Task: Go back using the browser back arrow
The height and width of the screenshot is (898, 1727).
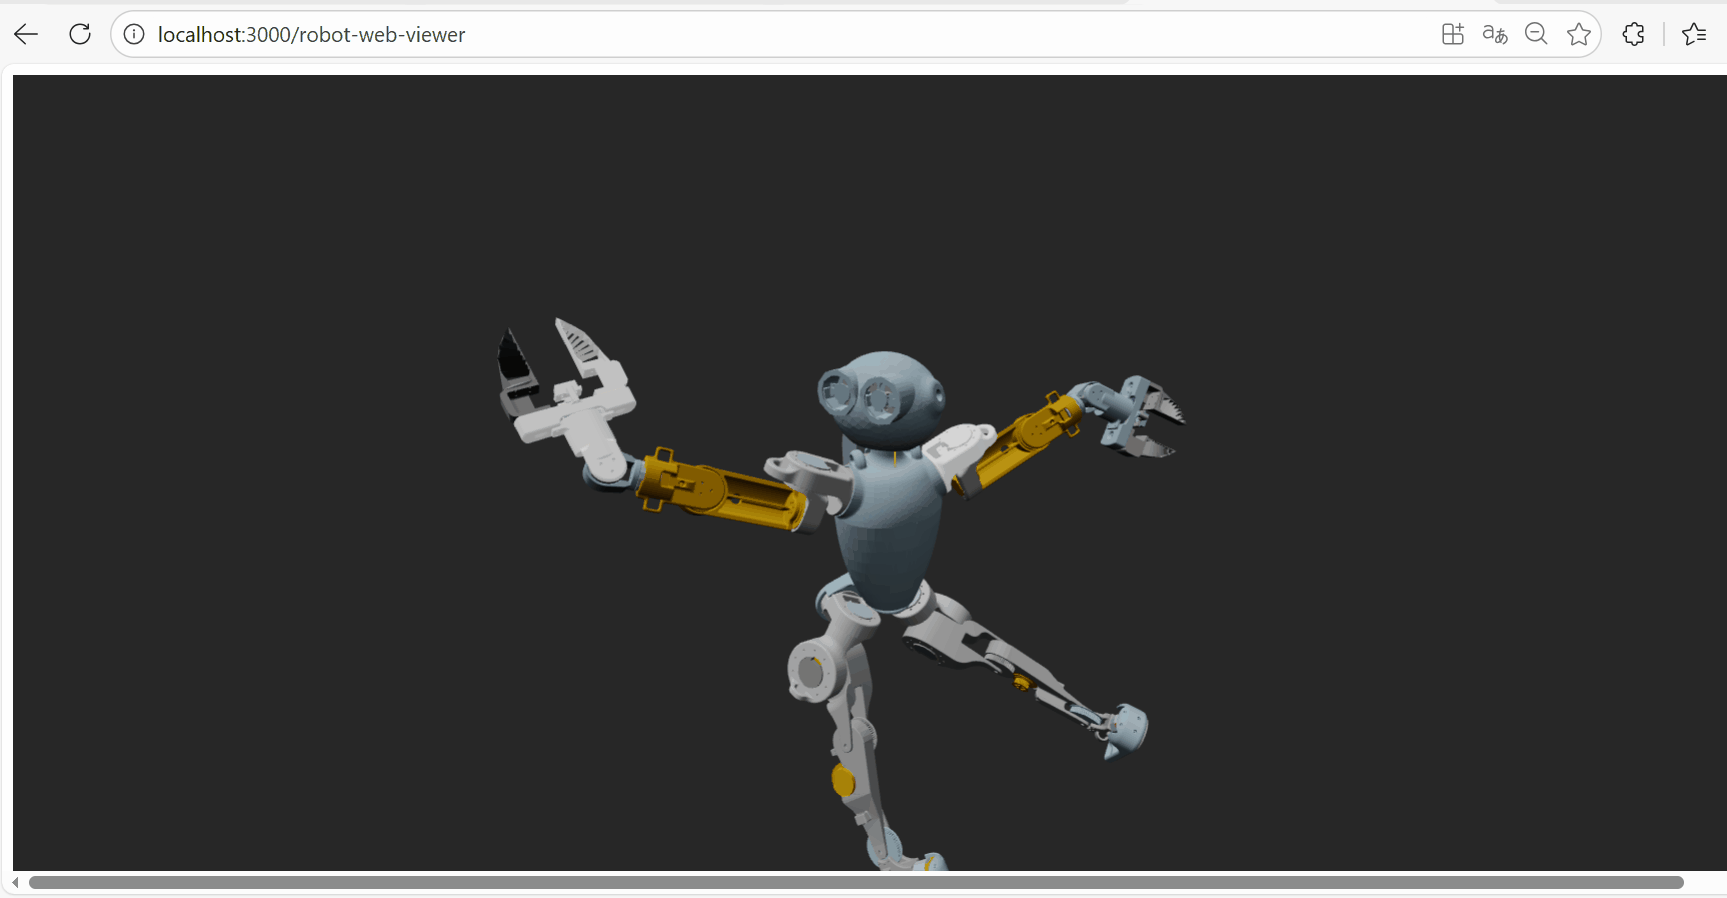Action: point(26,35)
